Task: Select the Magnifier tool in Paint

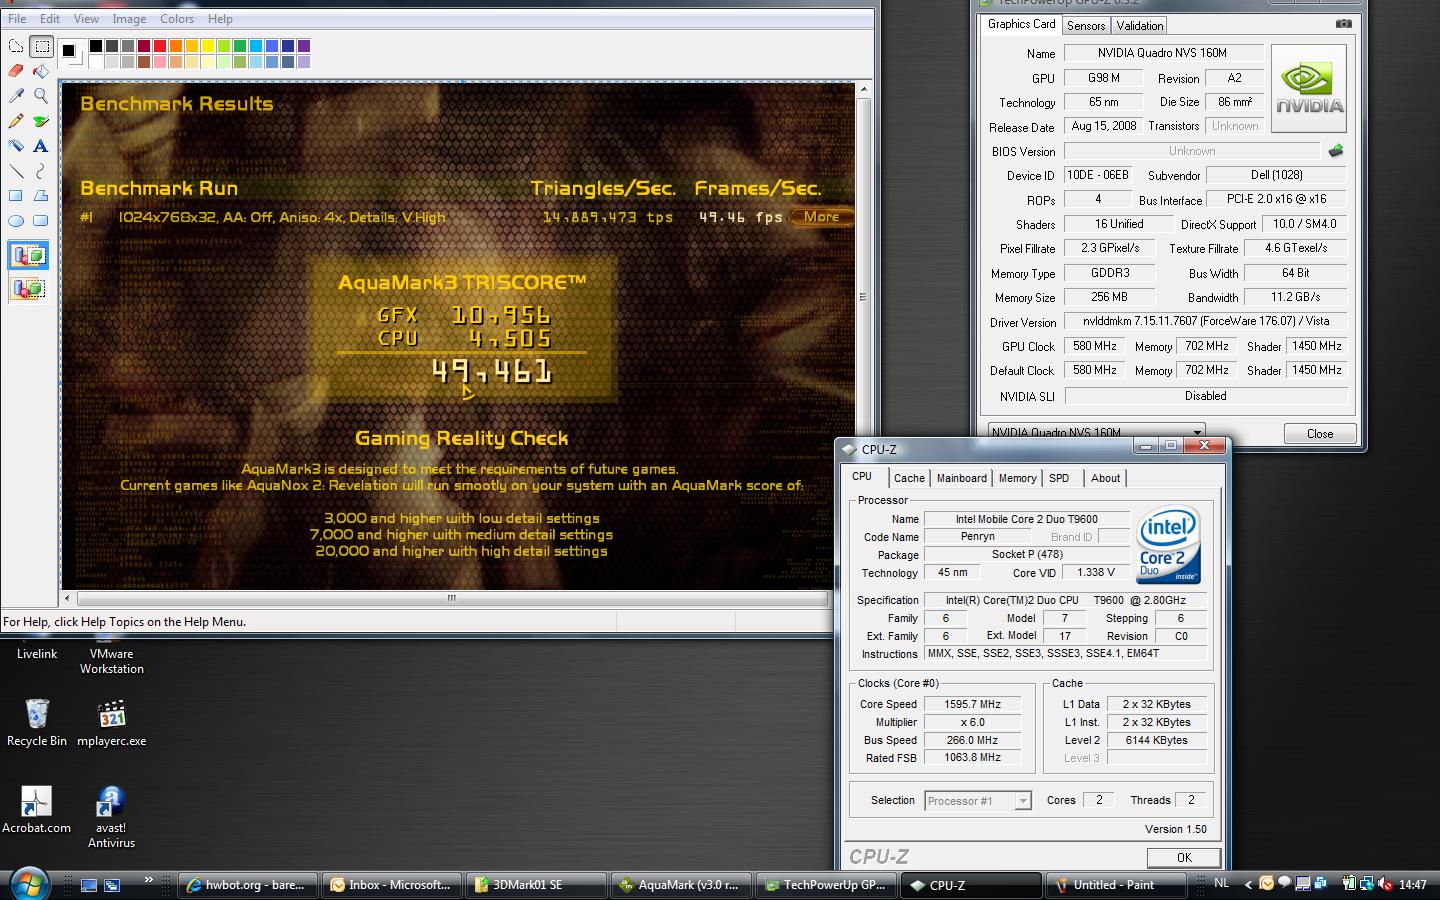Action: tap(41, 96)
